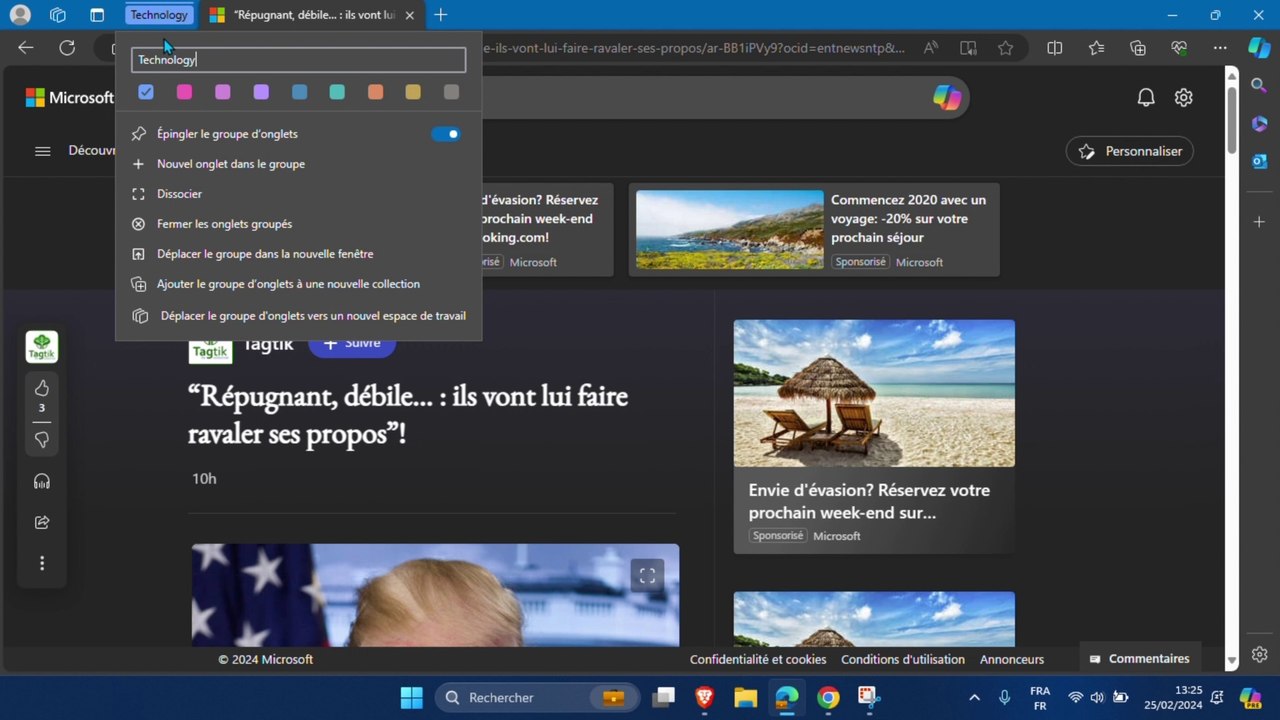Screen dimensions: 1280x720
Task: Click the Technology tab group label
Action: coord(159,15)
